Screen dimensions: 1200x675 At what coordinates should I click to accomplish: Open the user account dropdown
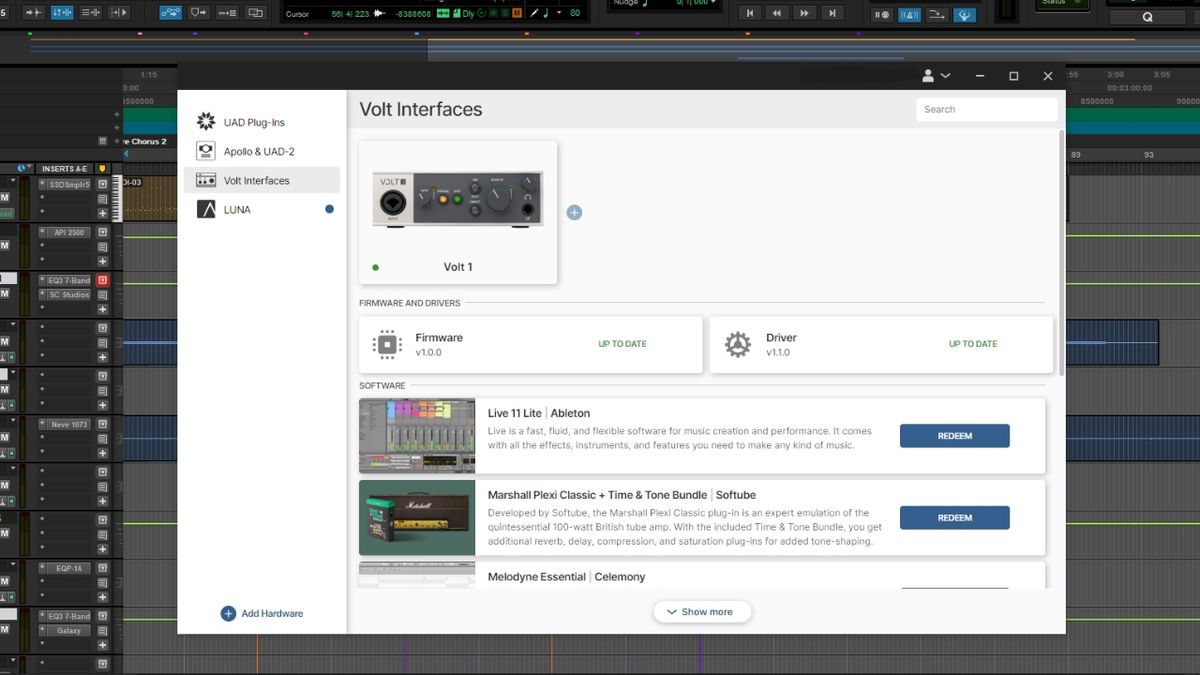click(x=936, y=76)
